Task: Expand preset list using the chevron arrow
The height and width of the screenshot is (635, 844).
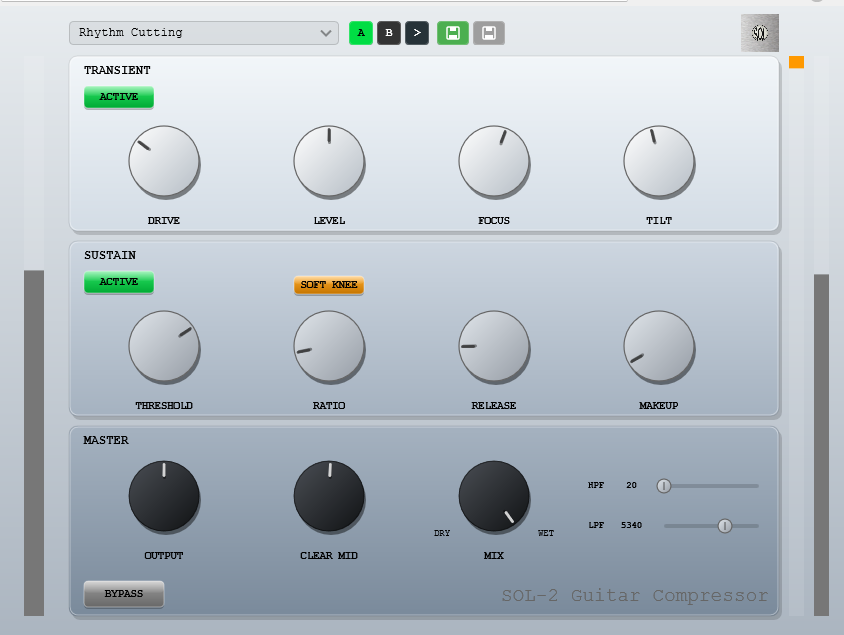Action: click(326, 33)
